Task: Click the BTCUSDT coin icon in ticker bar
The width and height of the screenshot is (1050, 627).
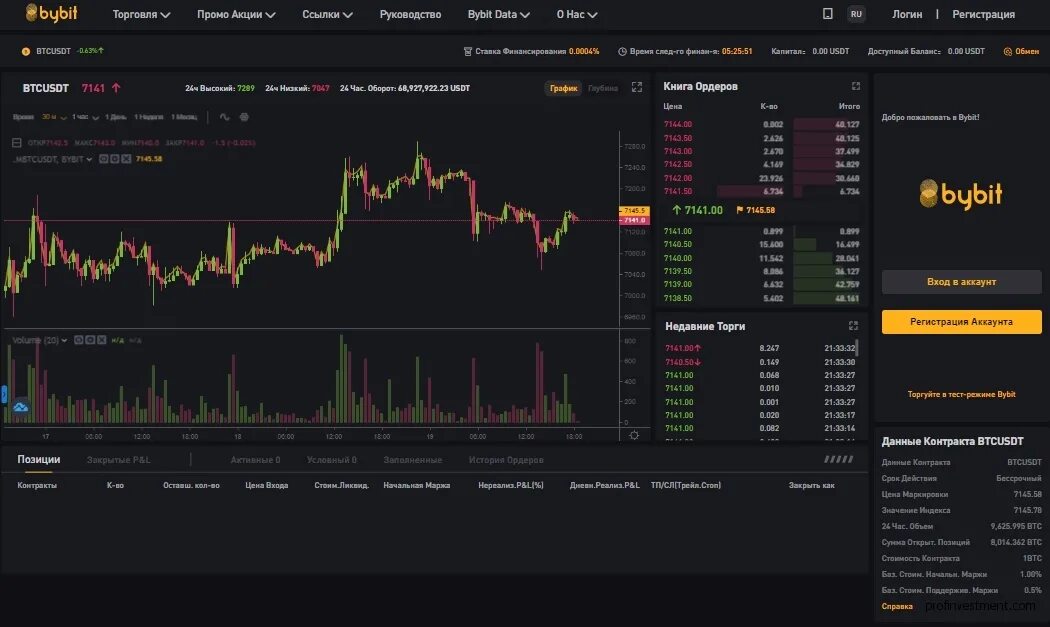Action: (x=25, y=52)
